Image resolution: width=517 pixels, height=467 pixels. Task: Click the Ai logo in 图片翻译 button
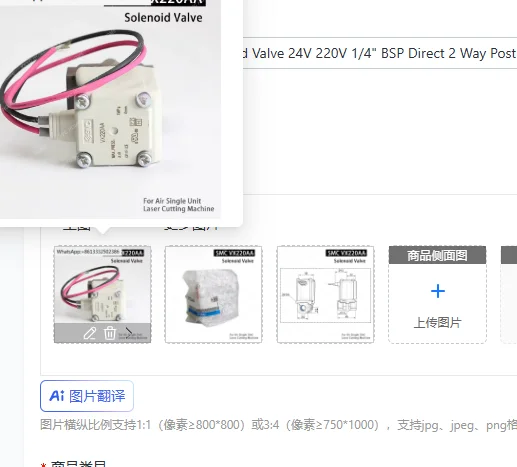point(57,396)
